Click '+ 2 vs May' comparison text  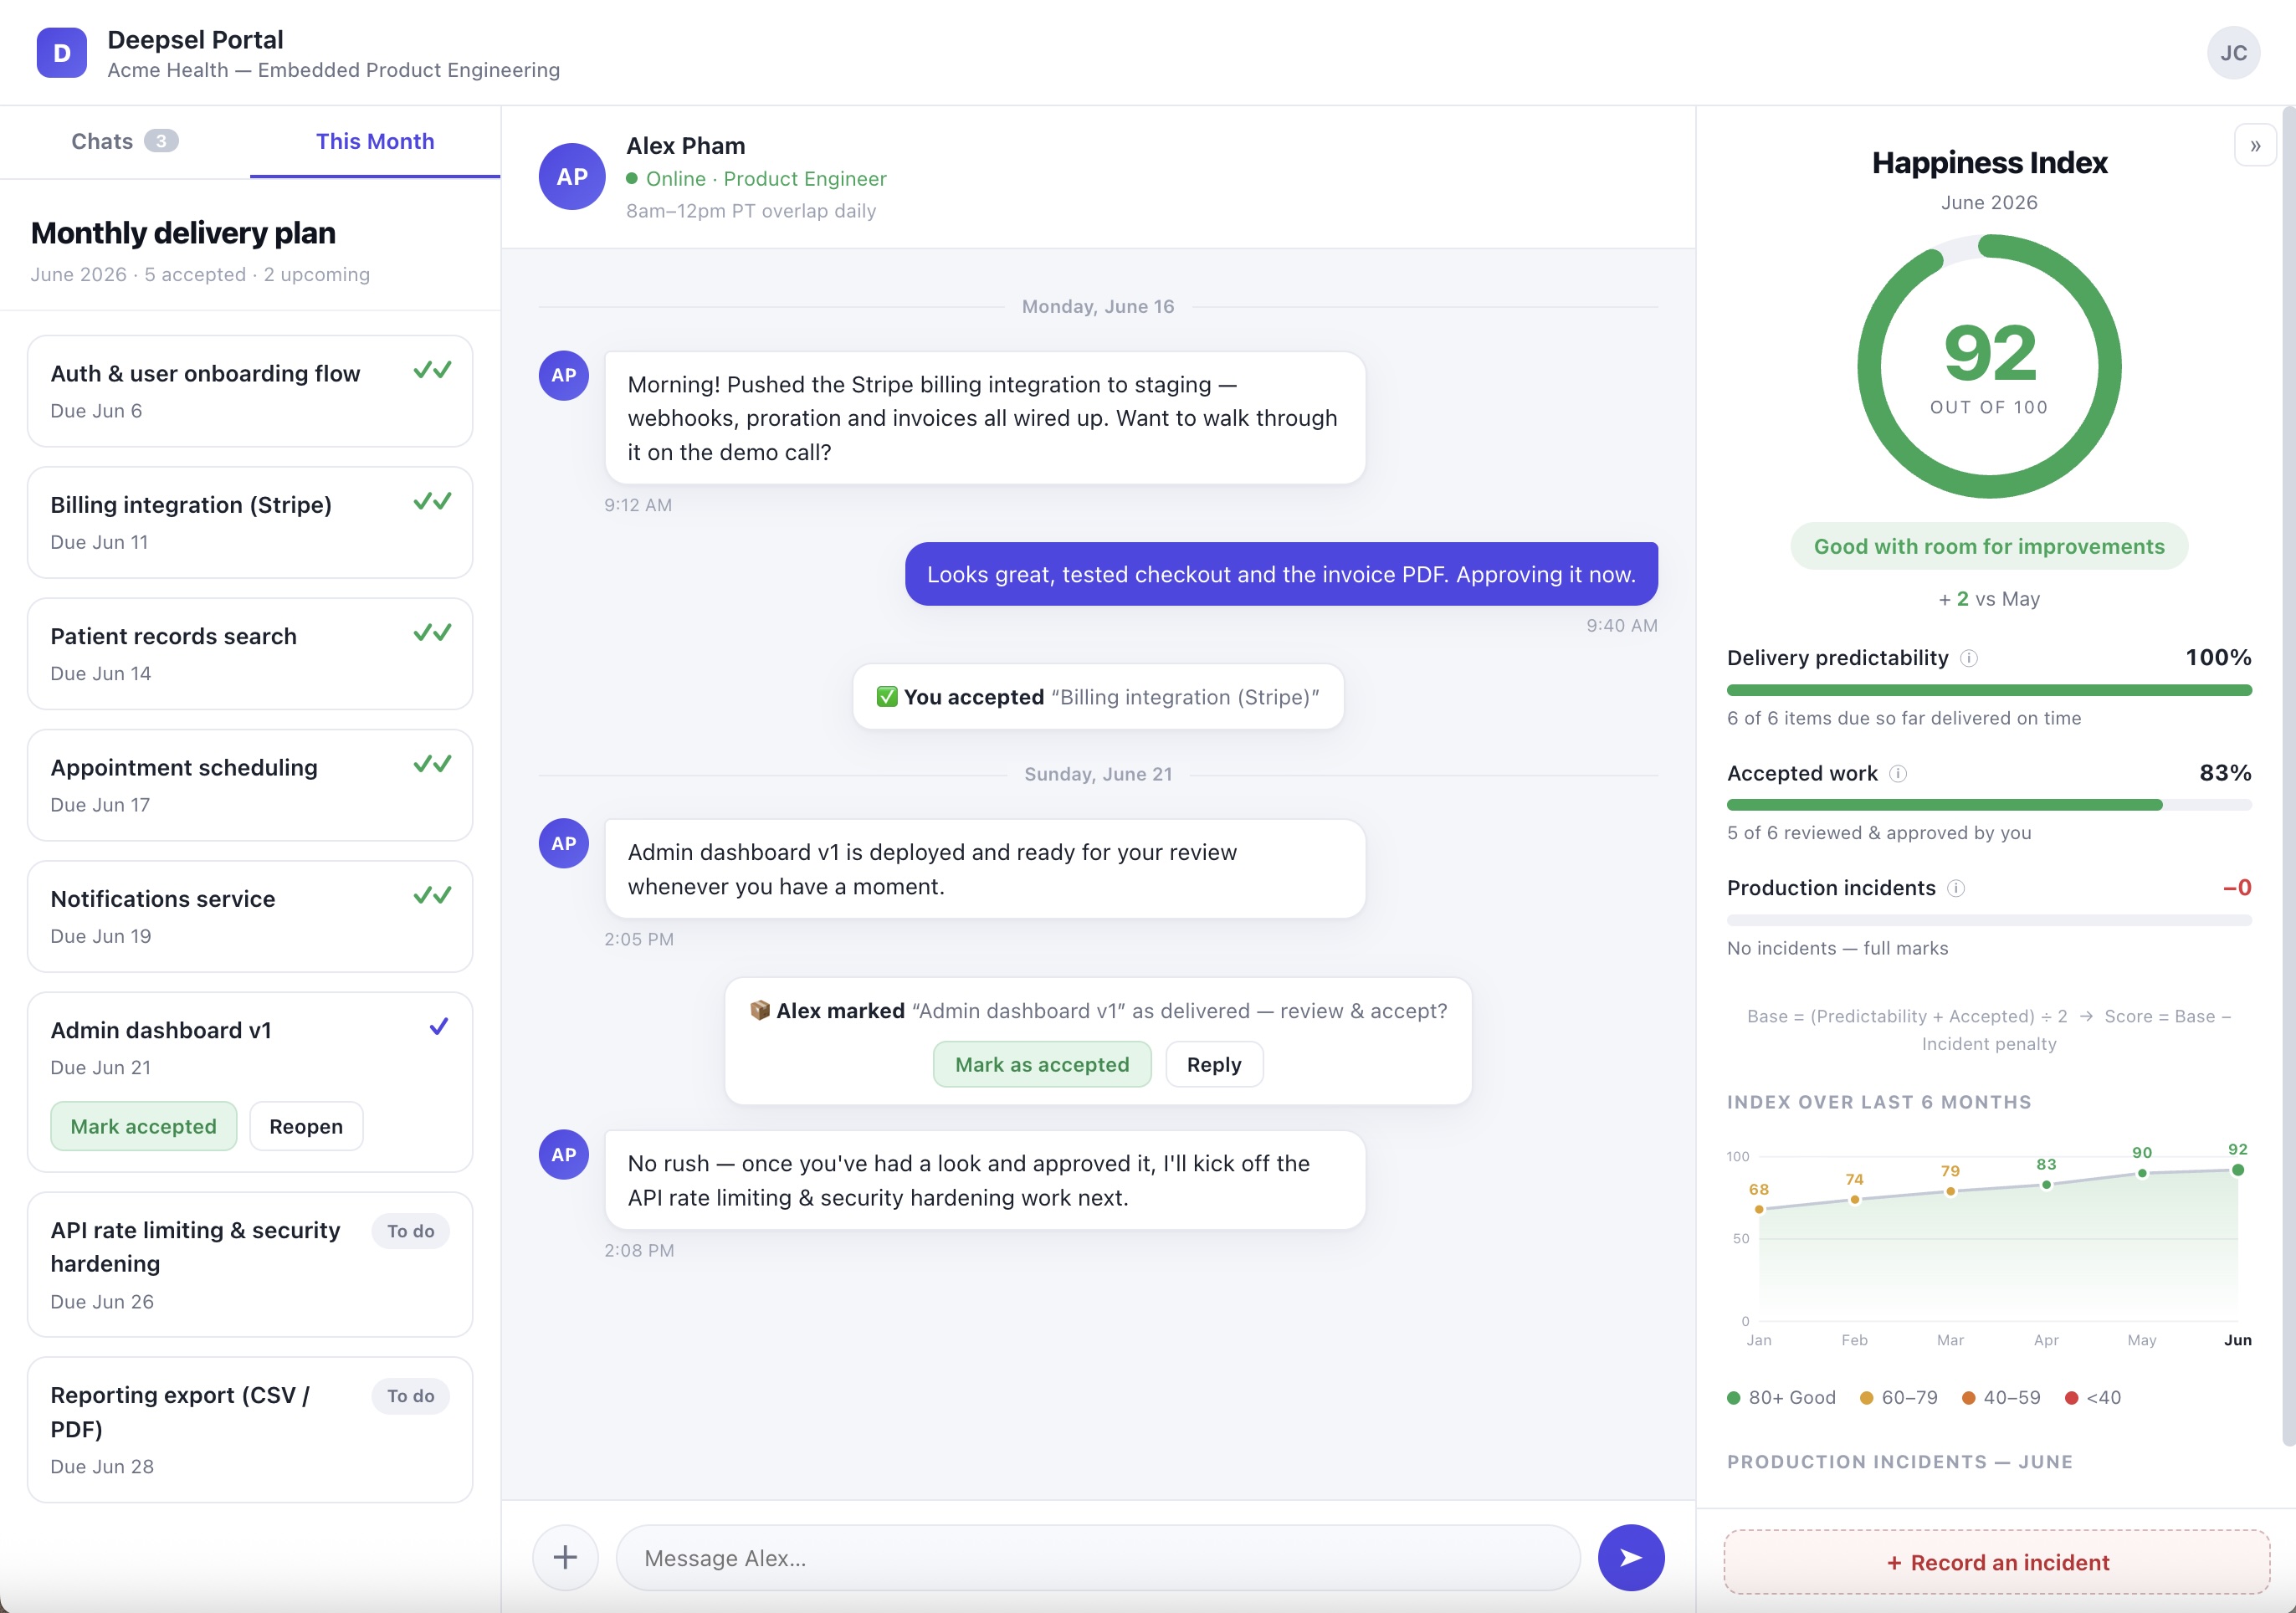1989,599
